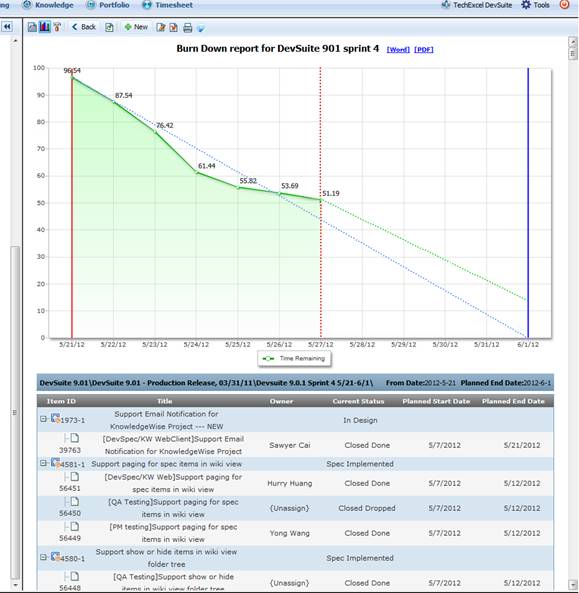Screen dimensions: 579x593
Task: Click the 61.44 data point on chart
Action: pos(197,172)
